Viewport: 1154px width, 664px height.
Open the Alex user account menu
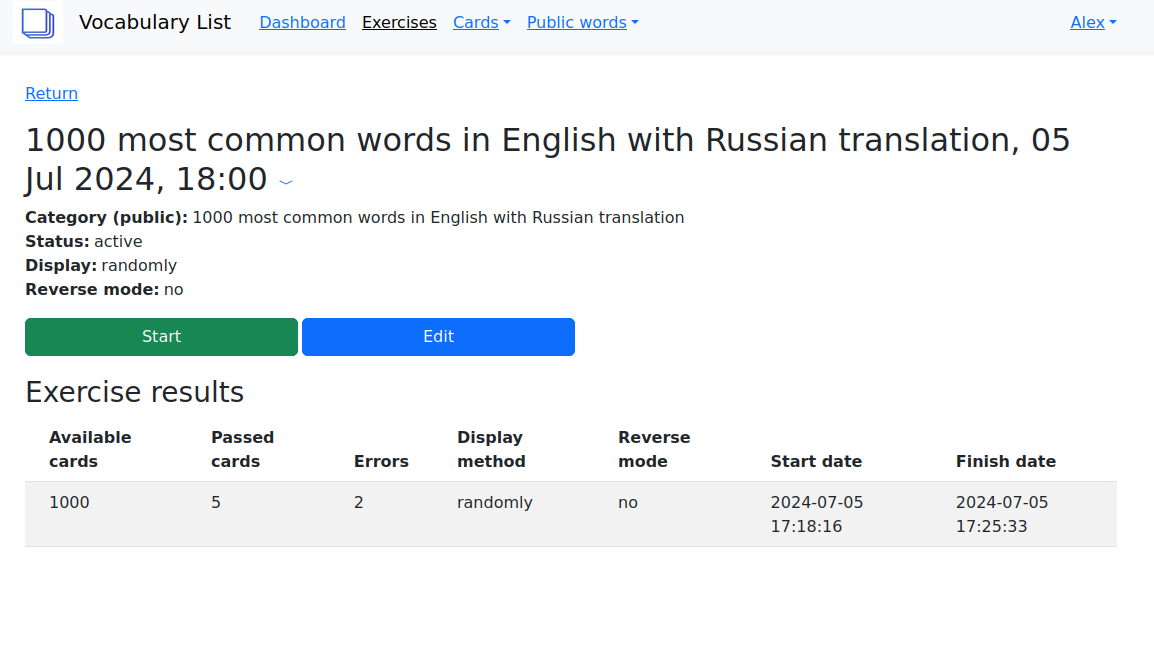pos(1093,22)
